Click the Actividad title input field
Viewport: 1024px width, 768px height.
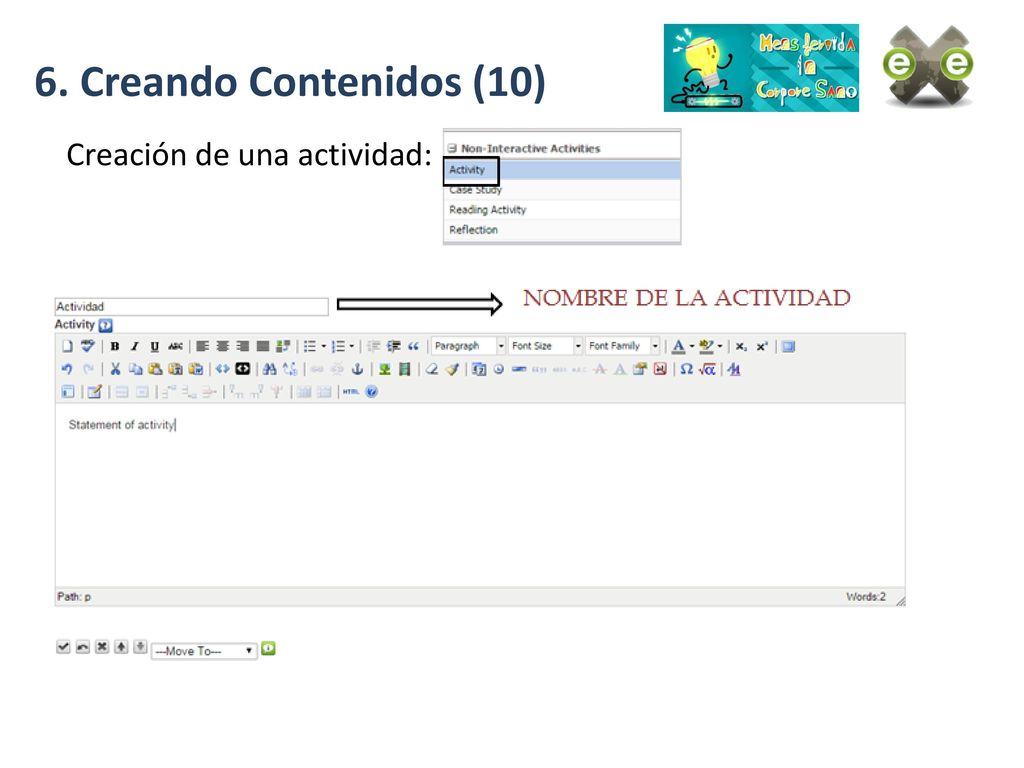tap(191, 307)
